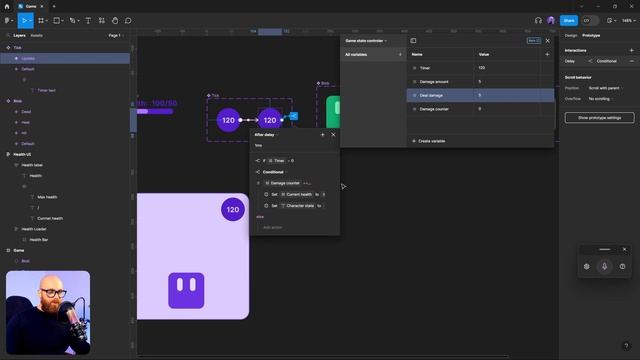Image resolution: width=640 pixels, height=360 pixels.
Task: Open the zoom level dropdown
Action: tap(629, 20)
